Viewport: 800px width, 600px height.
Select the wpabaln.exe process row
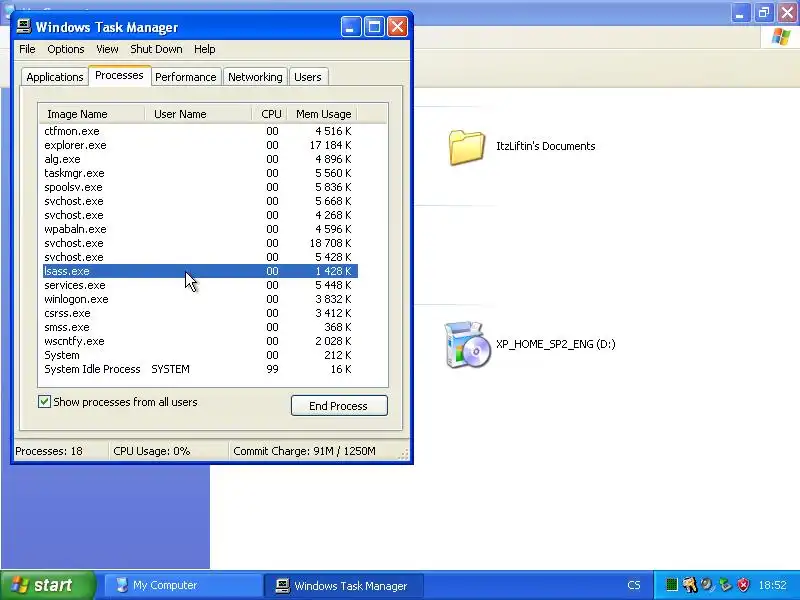pos(200,229)
